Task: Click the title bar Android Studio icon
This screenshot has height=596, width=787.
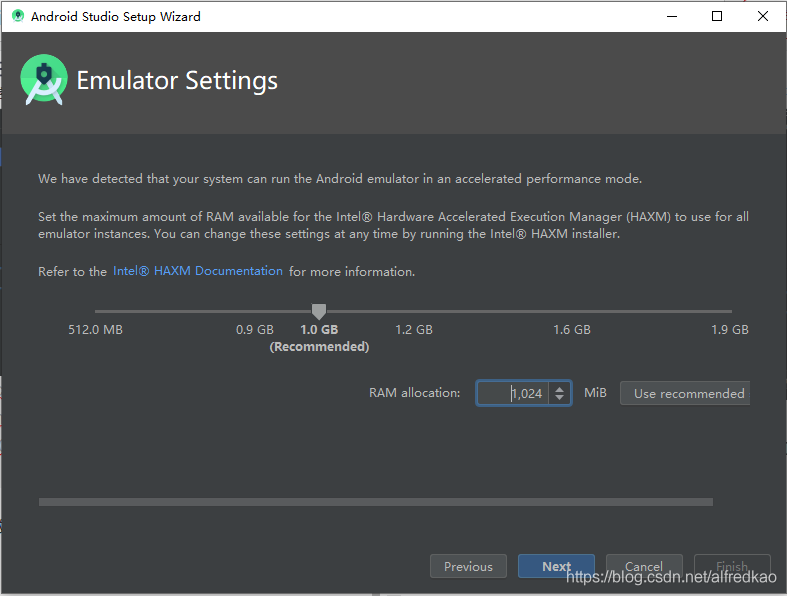Action: [x=18, y=16]
